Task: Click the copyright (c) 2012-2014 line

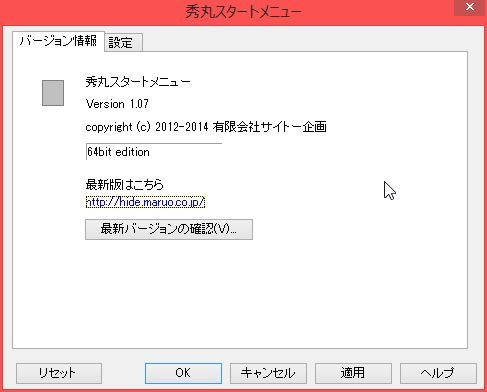Action: point(206,127)
